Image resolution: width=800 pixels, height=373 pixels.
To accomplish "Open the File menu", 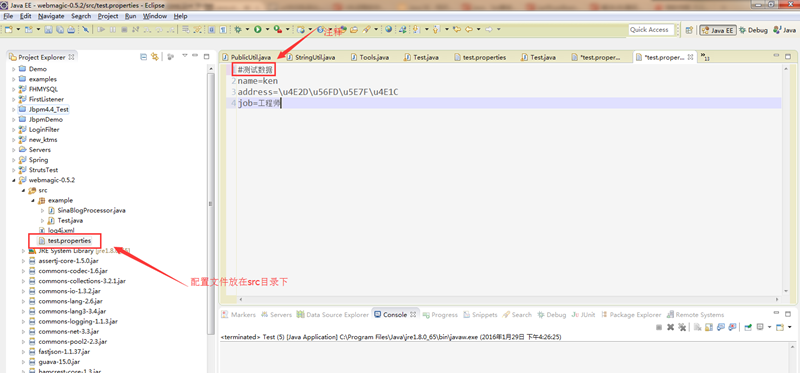I will click(8, 16).
